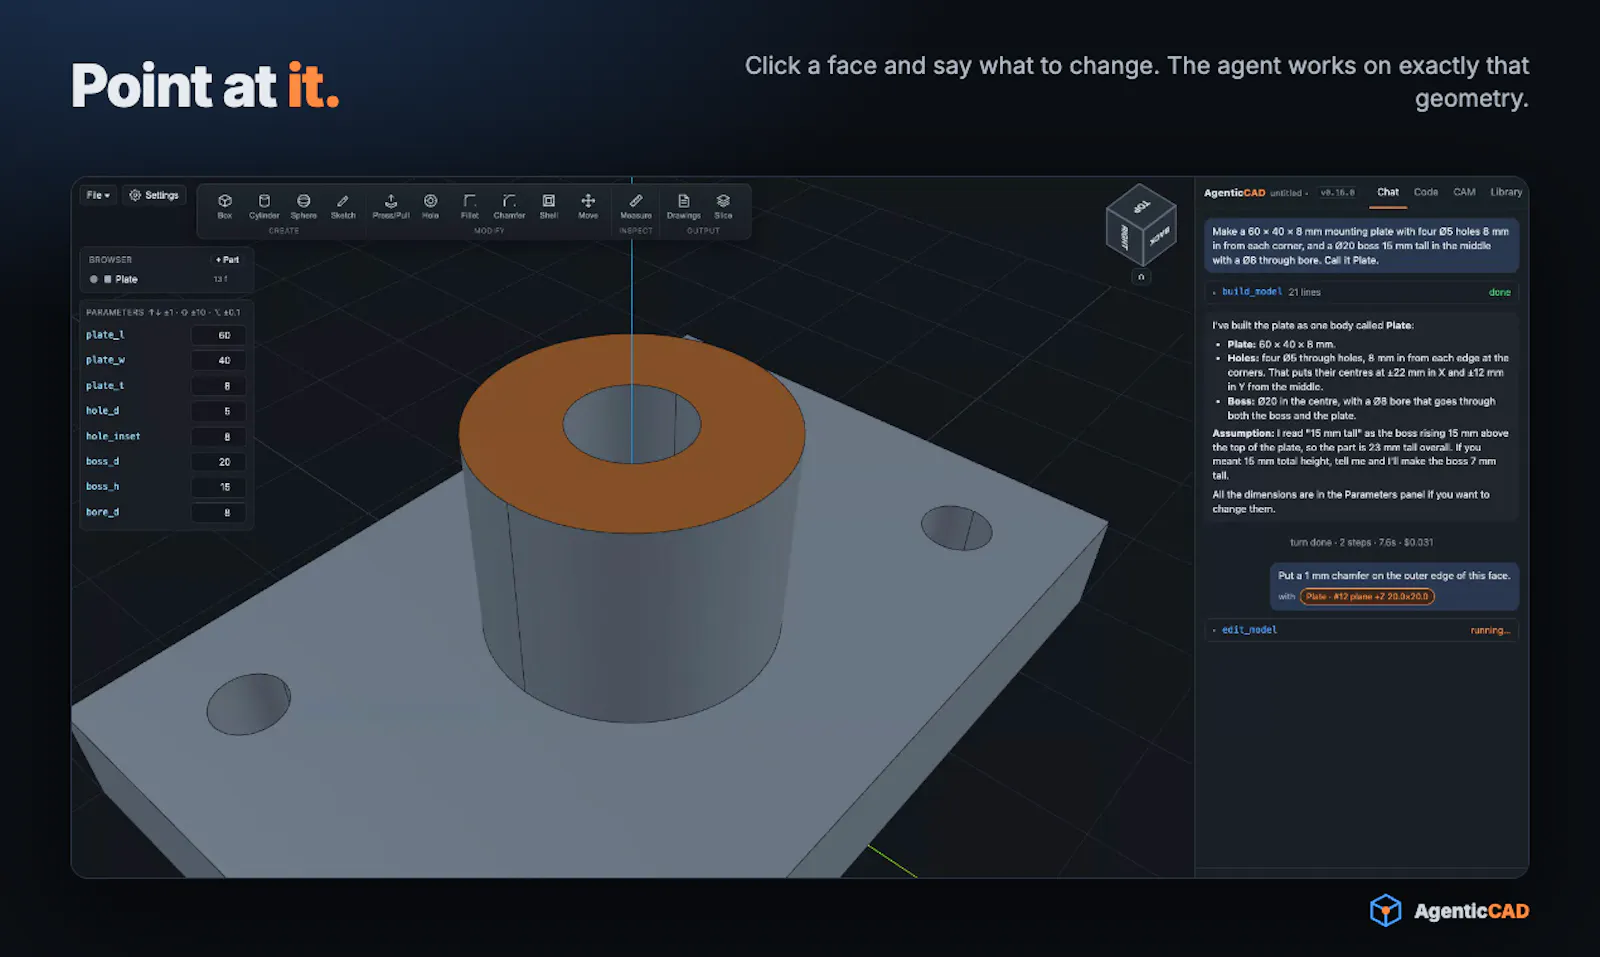Edit the plate_w parameter value
Viewport: 1600px width, 957px height.
coord(218,360)
